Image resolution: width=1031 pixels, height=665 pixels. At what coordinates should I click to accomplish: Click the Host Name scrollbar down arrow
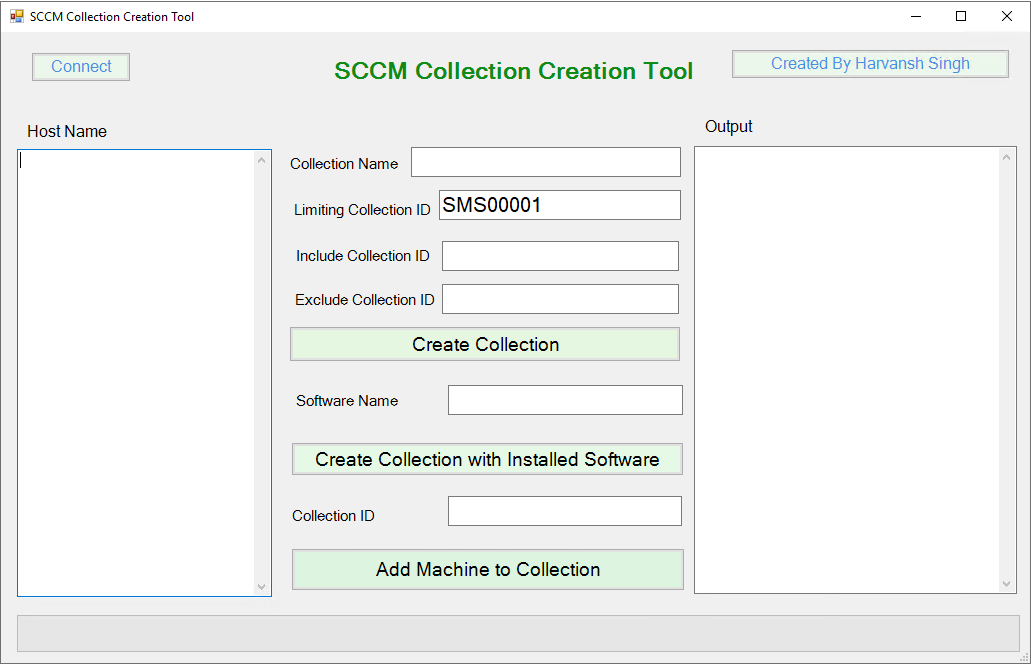262,587
